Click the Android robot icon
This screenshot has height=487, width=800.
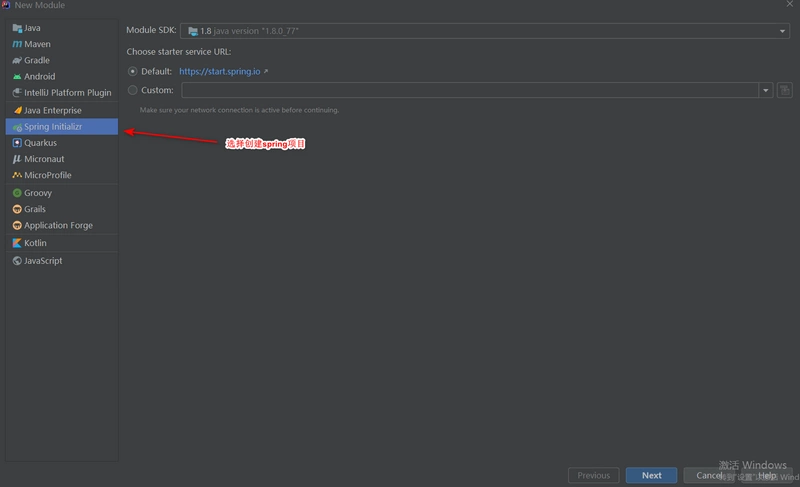coord(17,76)
